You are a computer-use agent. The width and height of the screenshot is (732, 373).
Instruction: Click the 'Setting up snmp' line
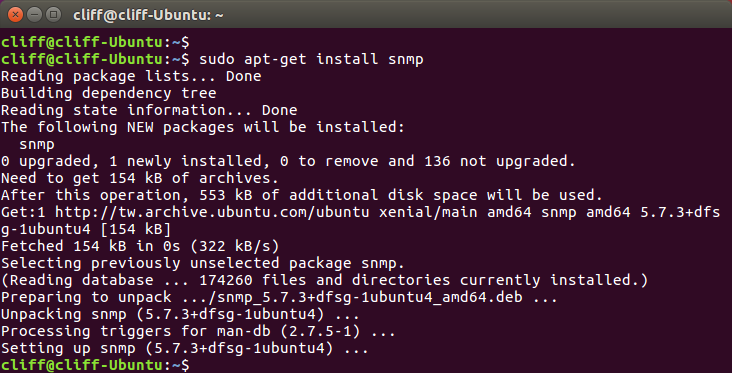click(184, 348)
